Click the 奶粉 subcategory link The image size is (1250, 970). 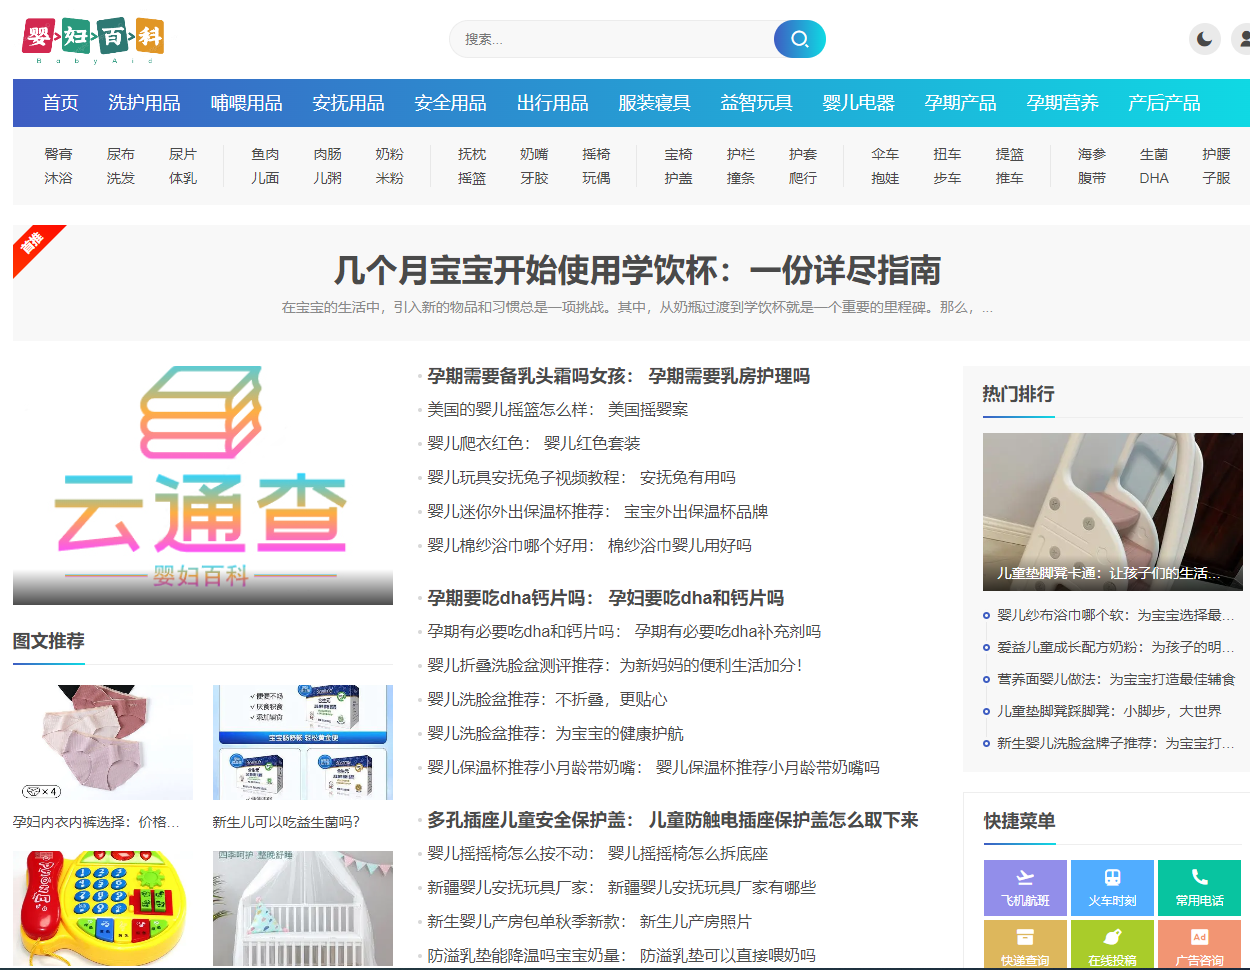[x=389, y=154]
